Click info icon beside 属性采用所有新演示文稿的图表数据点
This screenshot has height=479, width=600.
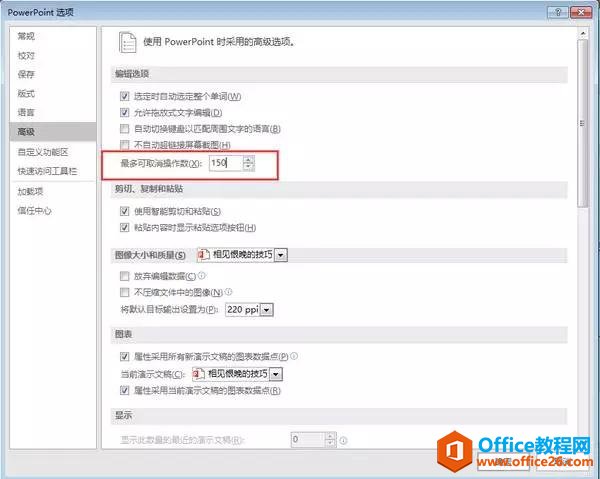(x=294, y=356)
